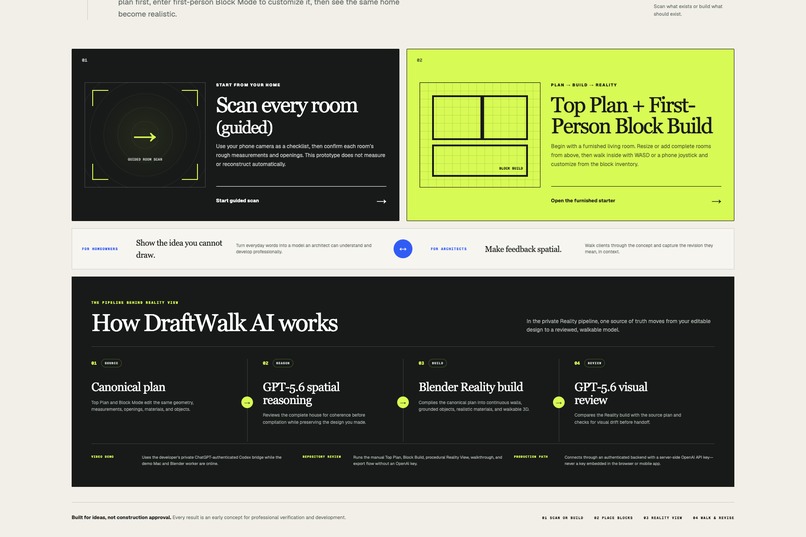
Task: Click the blue double-arrow circle icon
Action: pos(403,249)
